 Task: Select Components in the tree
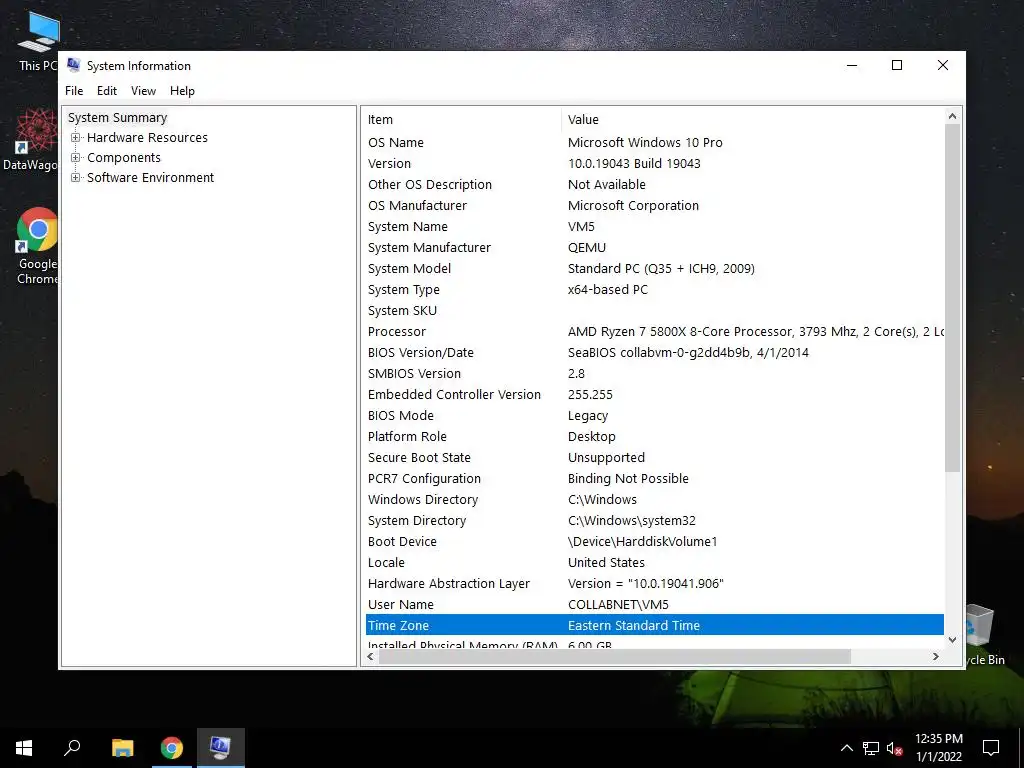click(123, 157)
